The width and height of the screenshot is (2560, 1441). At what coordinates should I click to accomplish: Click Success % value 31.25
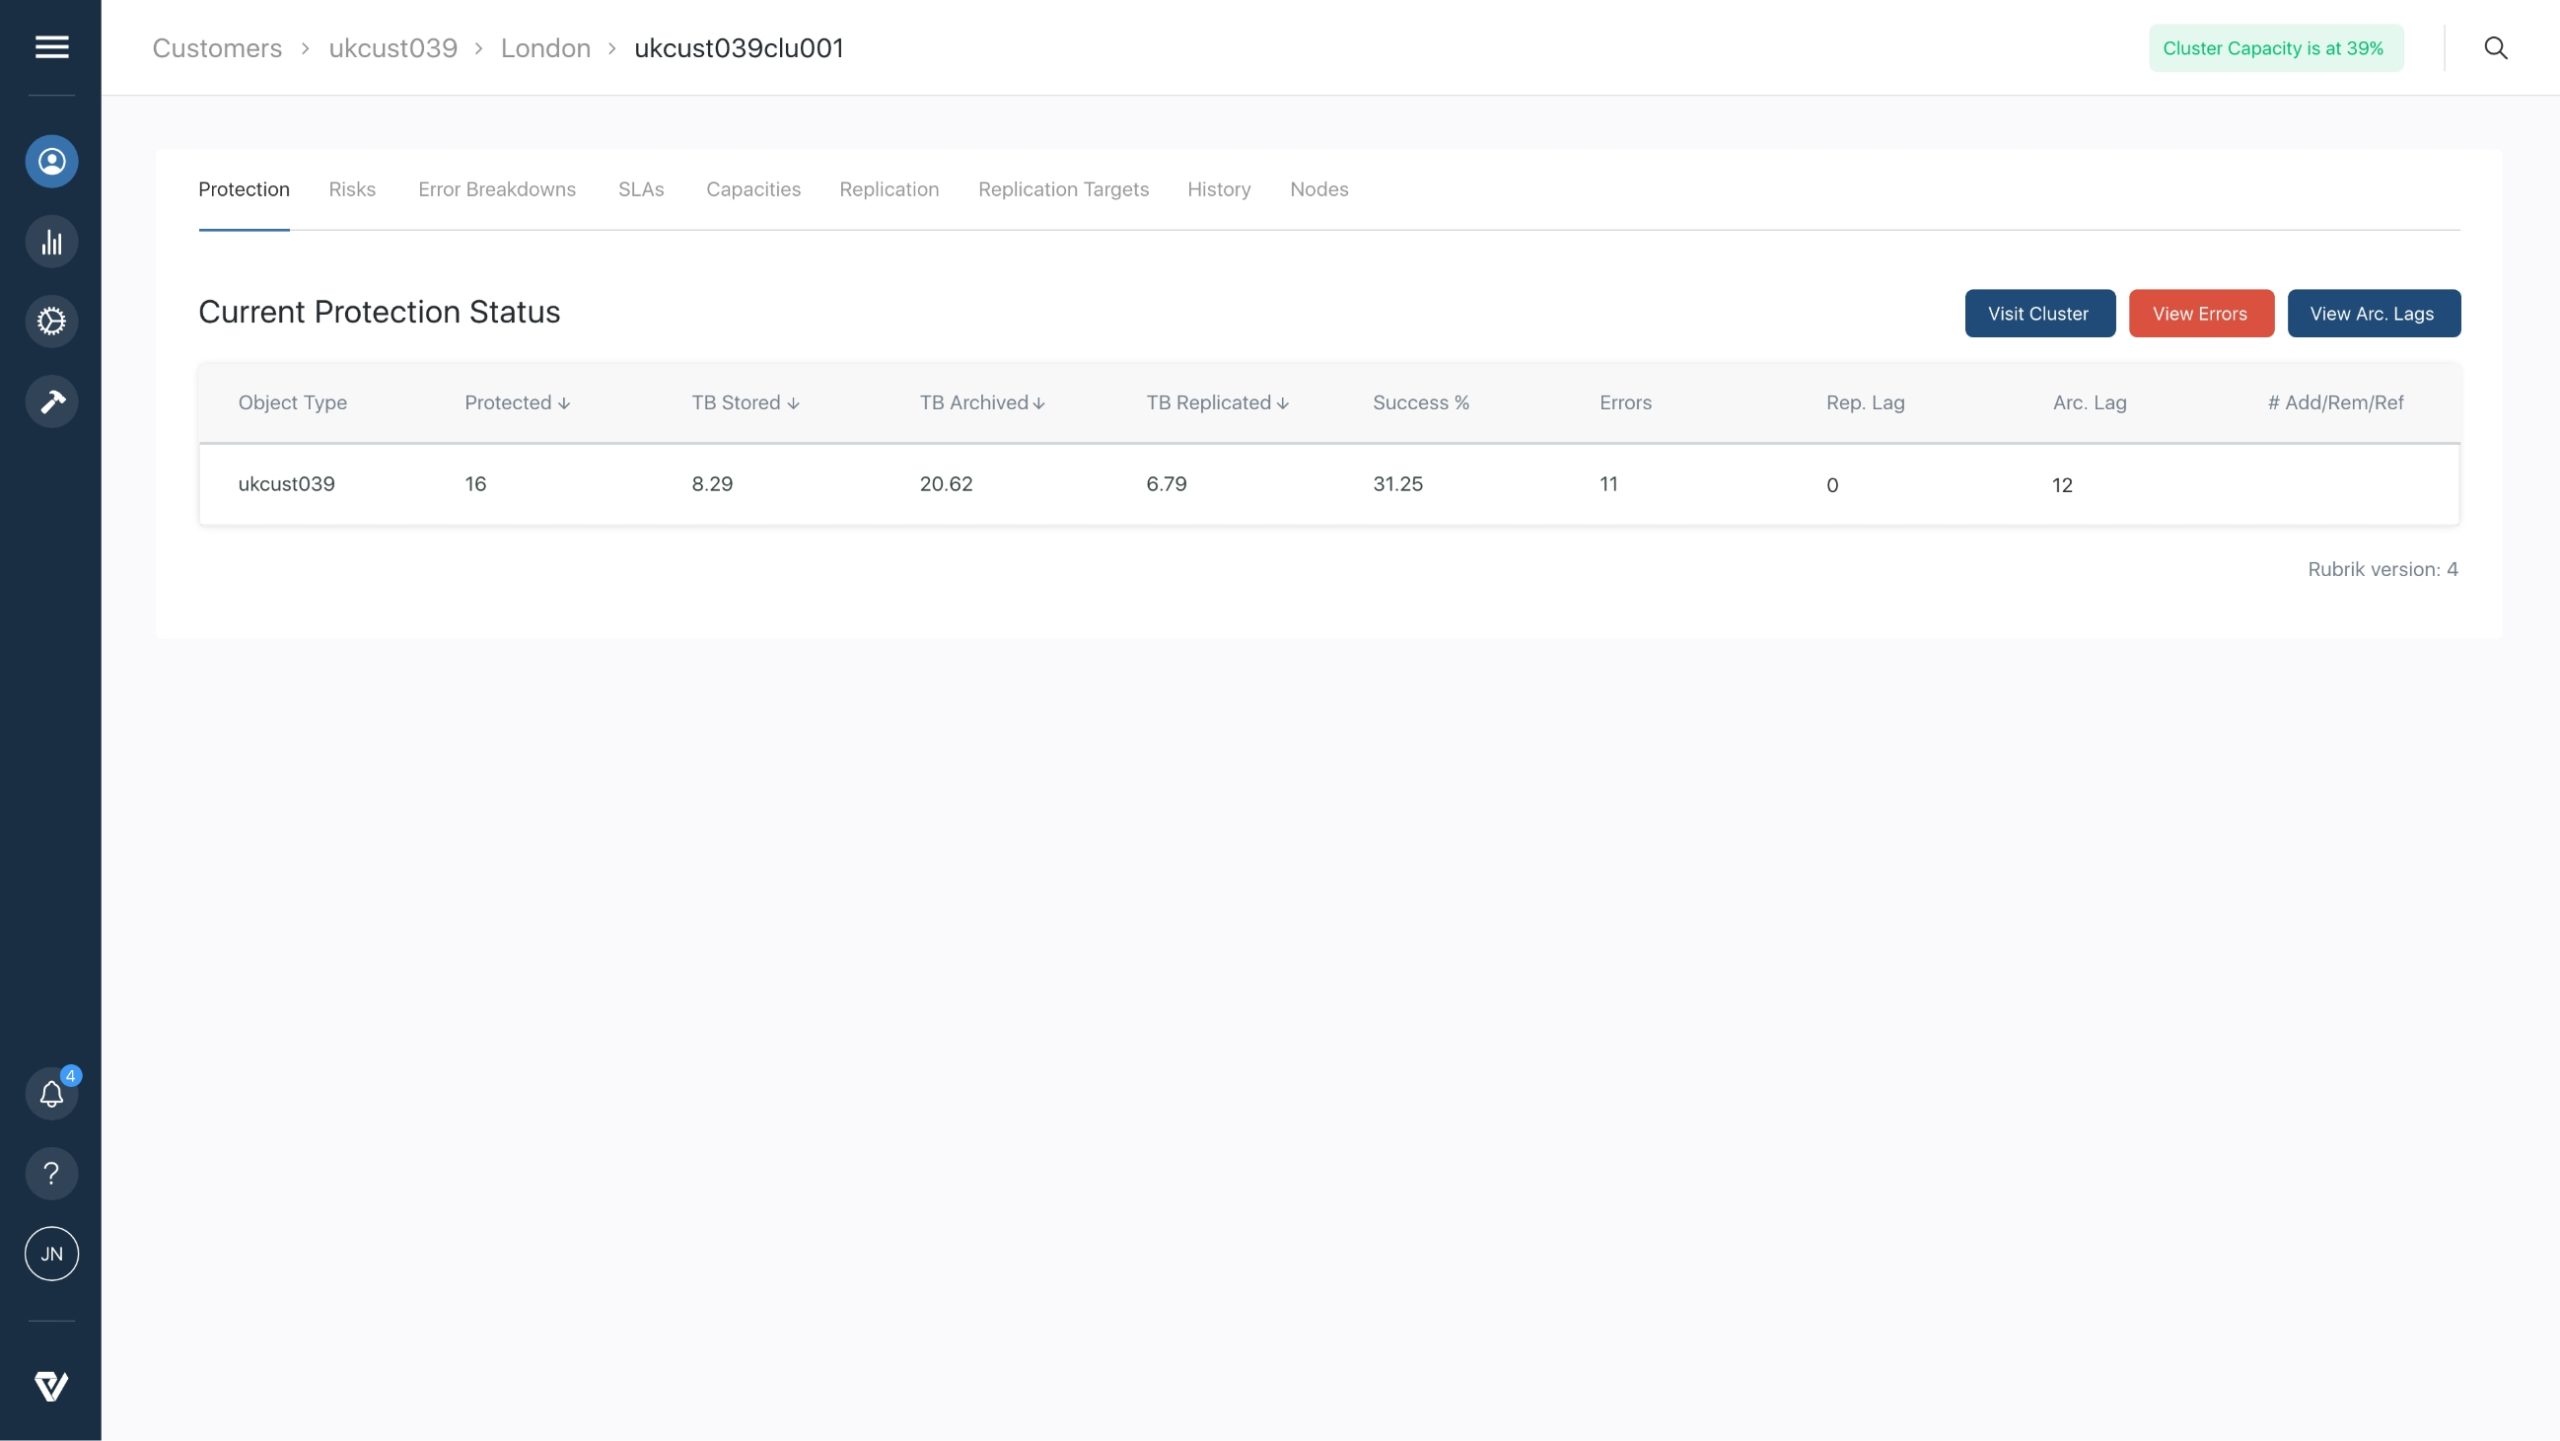(x=1397, y=484)
